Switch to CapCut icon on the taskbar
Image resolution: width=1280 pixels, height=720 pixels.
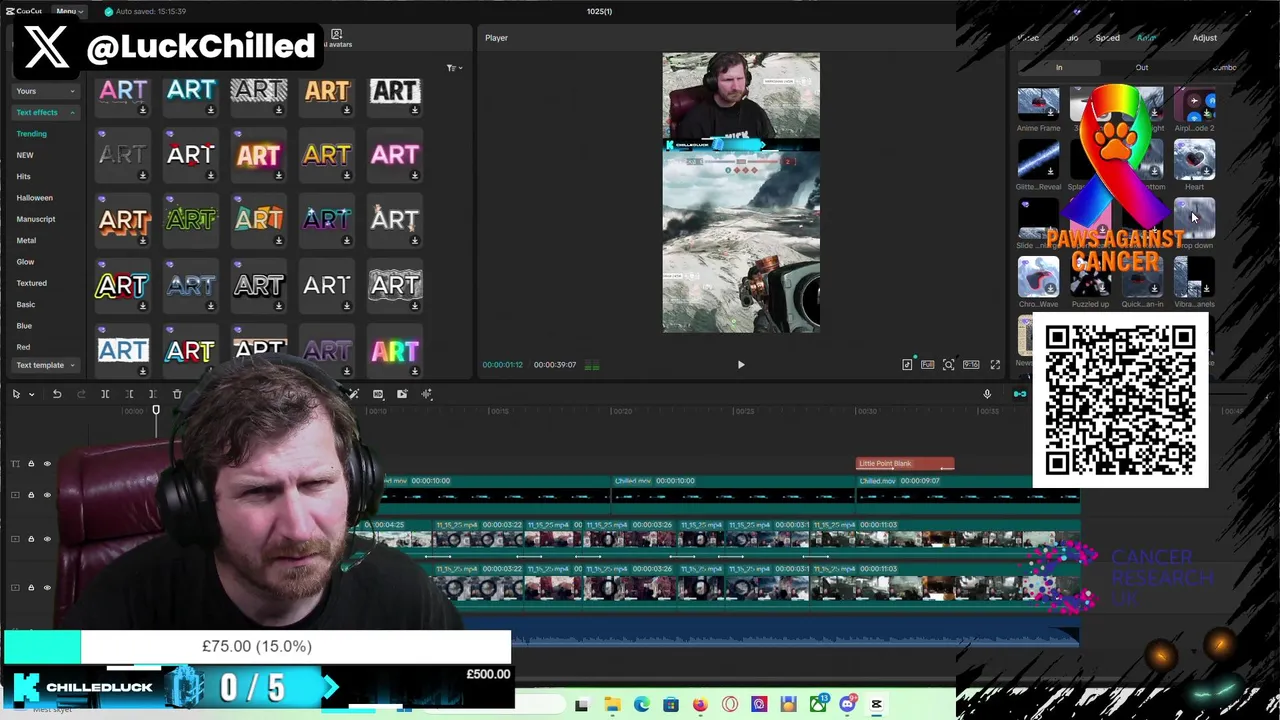876,705
